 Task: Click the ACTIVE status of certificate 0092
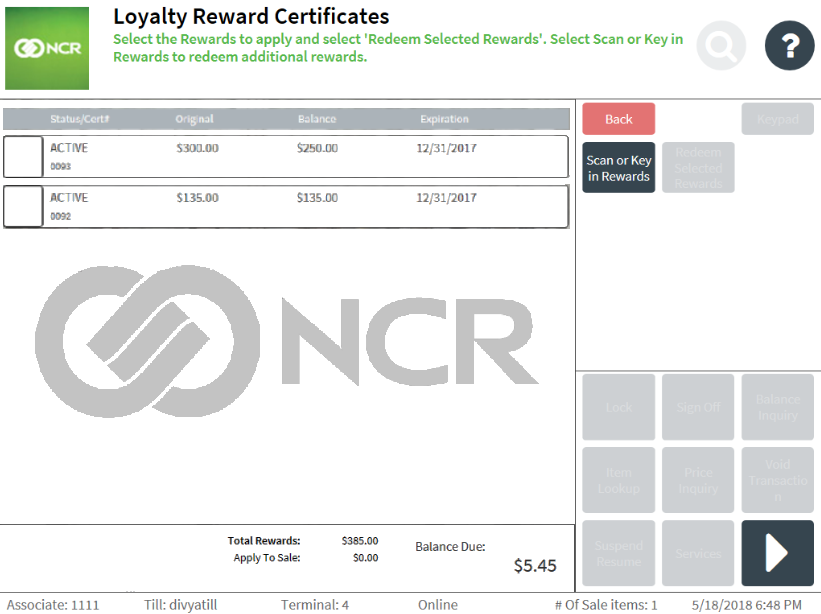(69, 197)
